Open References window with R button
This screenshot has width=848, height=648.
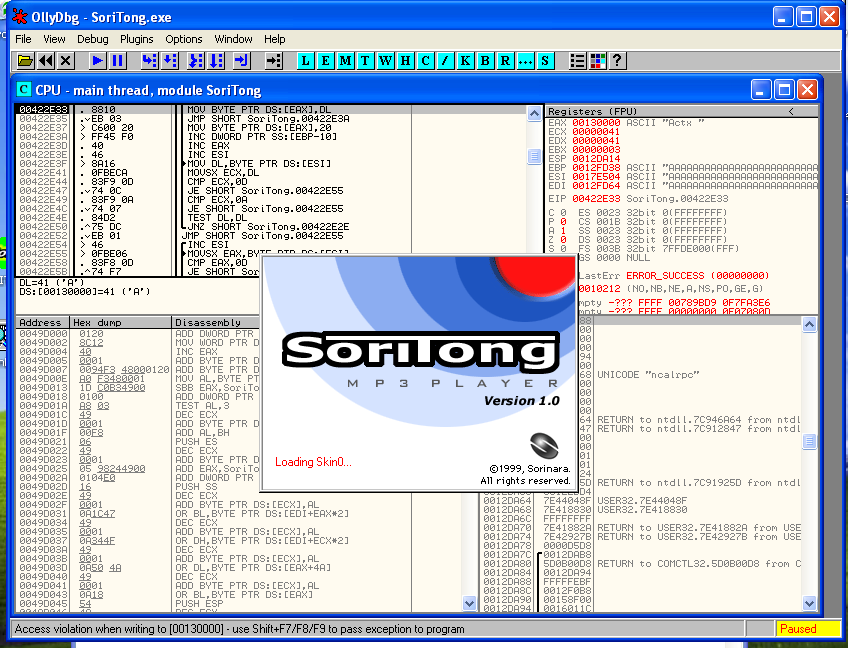(505, 61)
